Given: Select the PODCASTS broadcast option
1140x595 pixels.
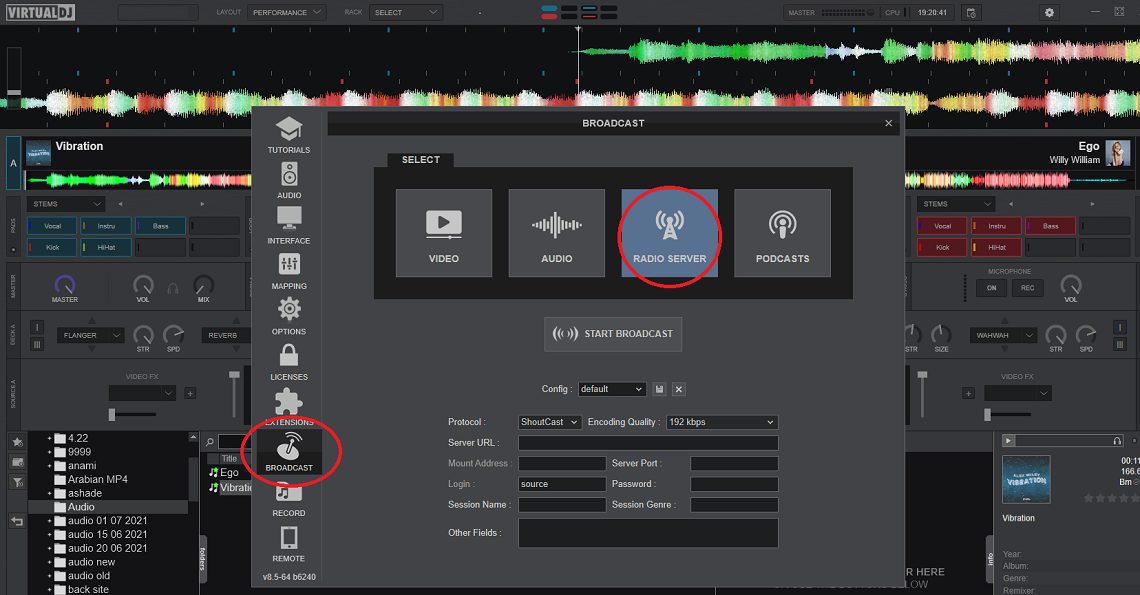Looking at the screenshot, I should pyautogui.click(x=782, y=232).
